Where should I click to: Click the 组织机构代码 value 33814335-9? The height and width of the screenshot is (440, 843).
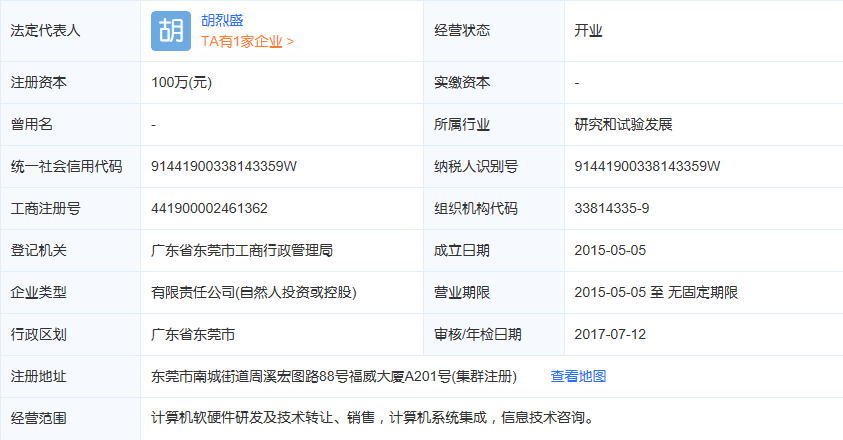coord(612,208)
